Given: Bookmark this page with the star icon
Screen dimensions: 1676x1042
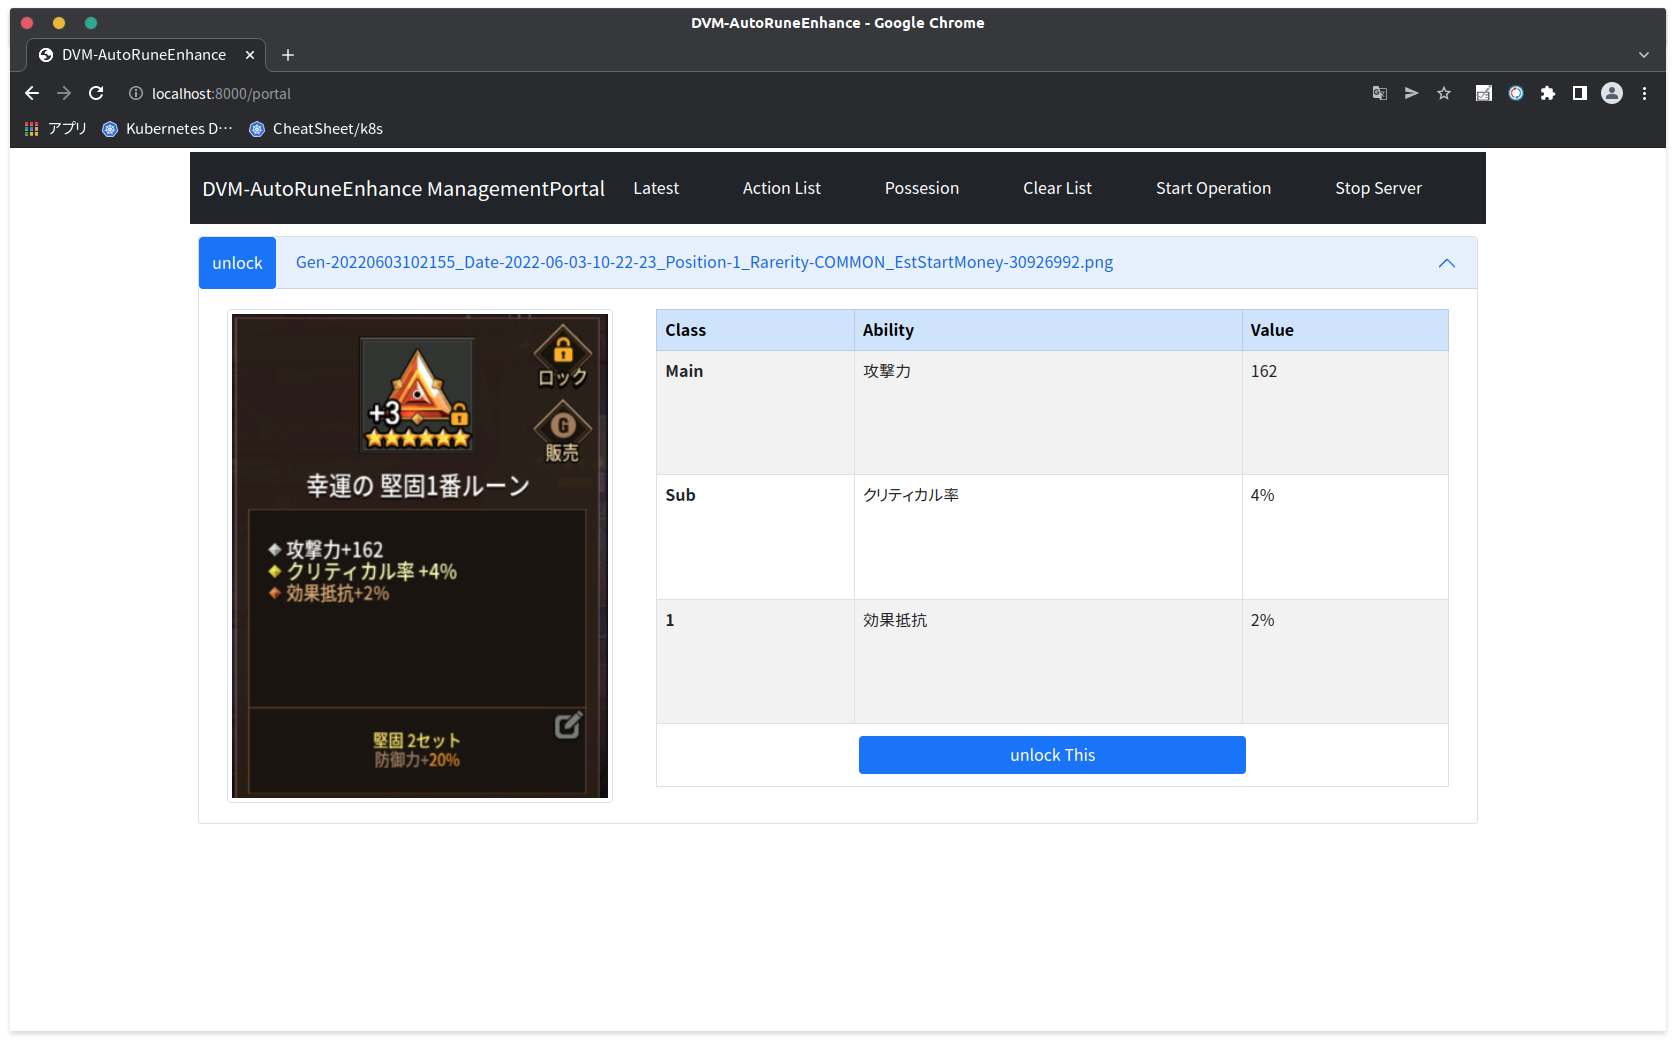Looking at the screenshot, I should point(1444,93).
